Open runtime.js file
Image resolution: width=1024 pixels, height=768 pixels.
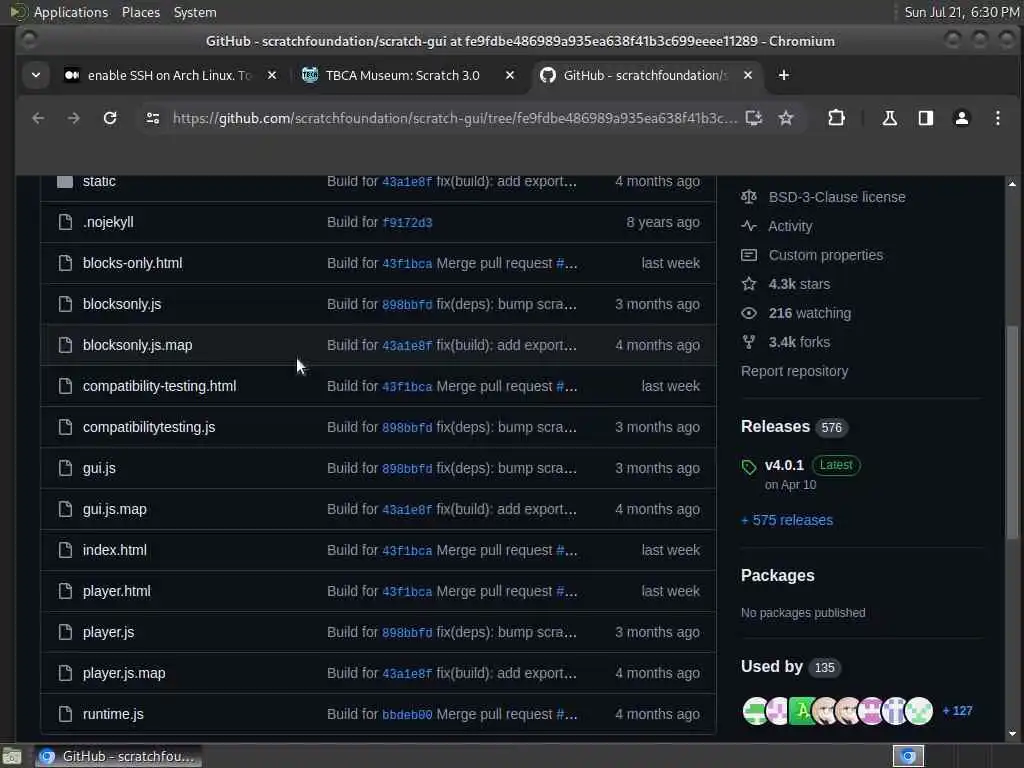pyautogui.click(x=113, y=714)
